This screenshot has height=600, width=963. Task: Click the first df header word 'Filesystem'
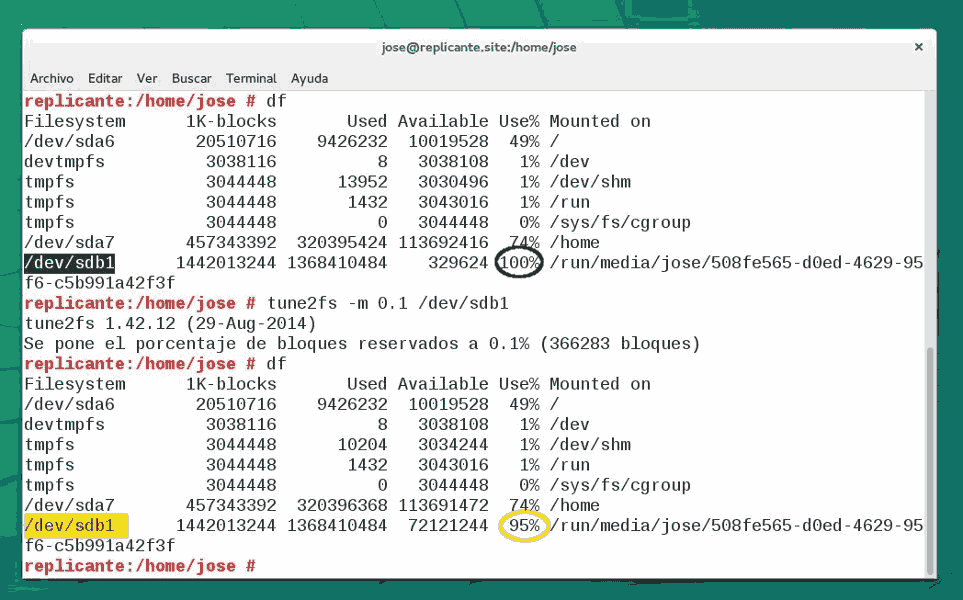point(75,122)
